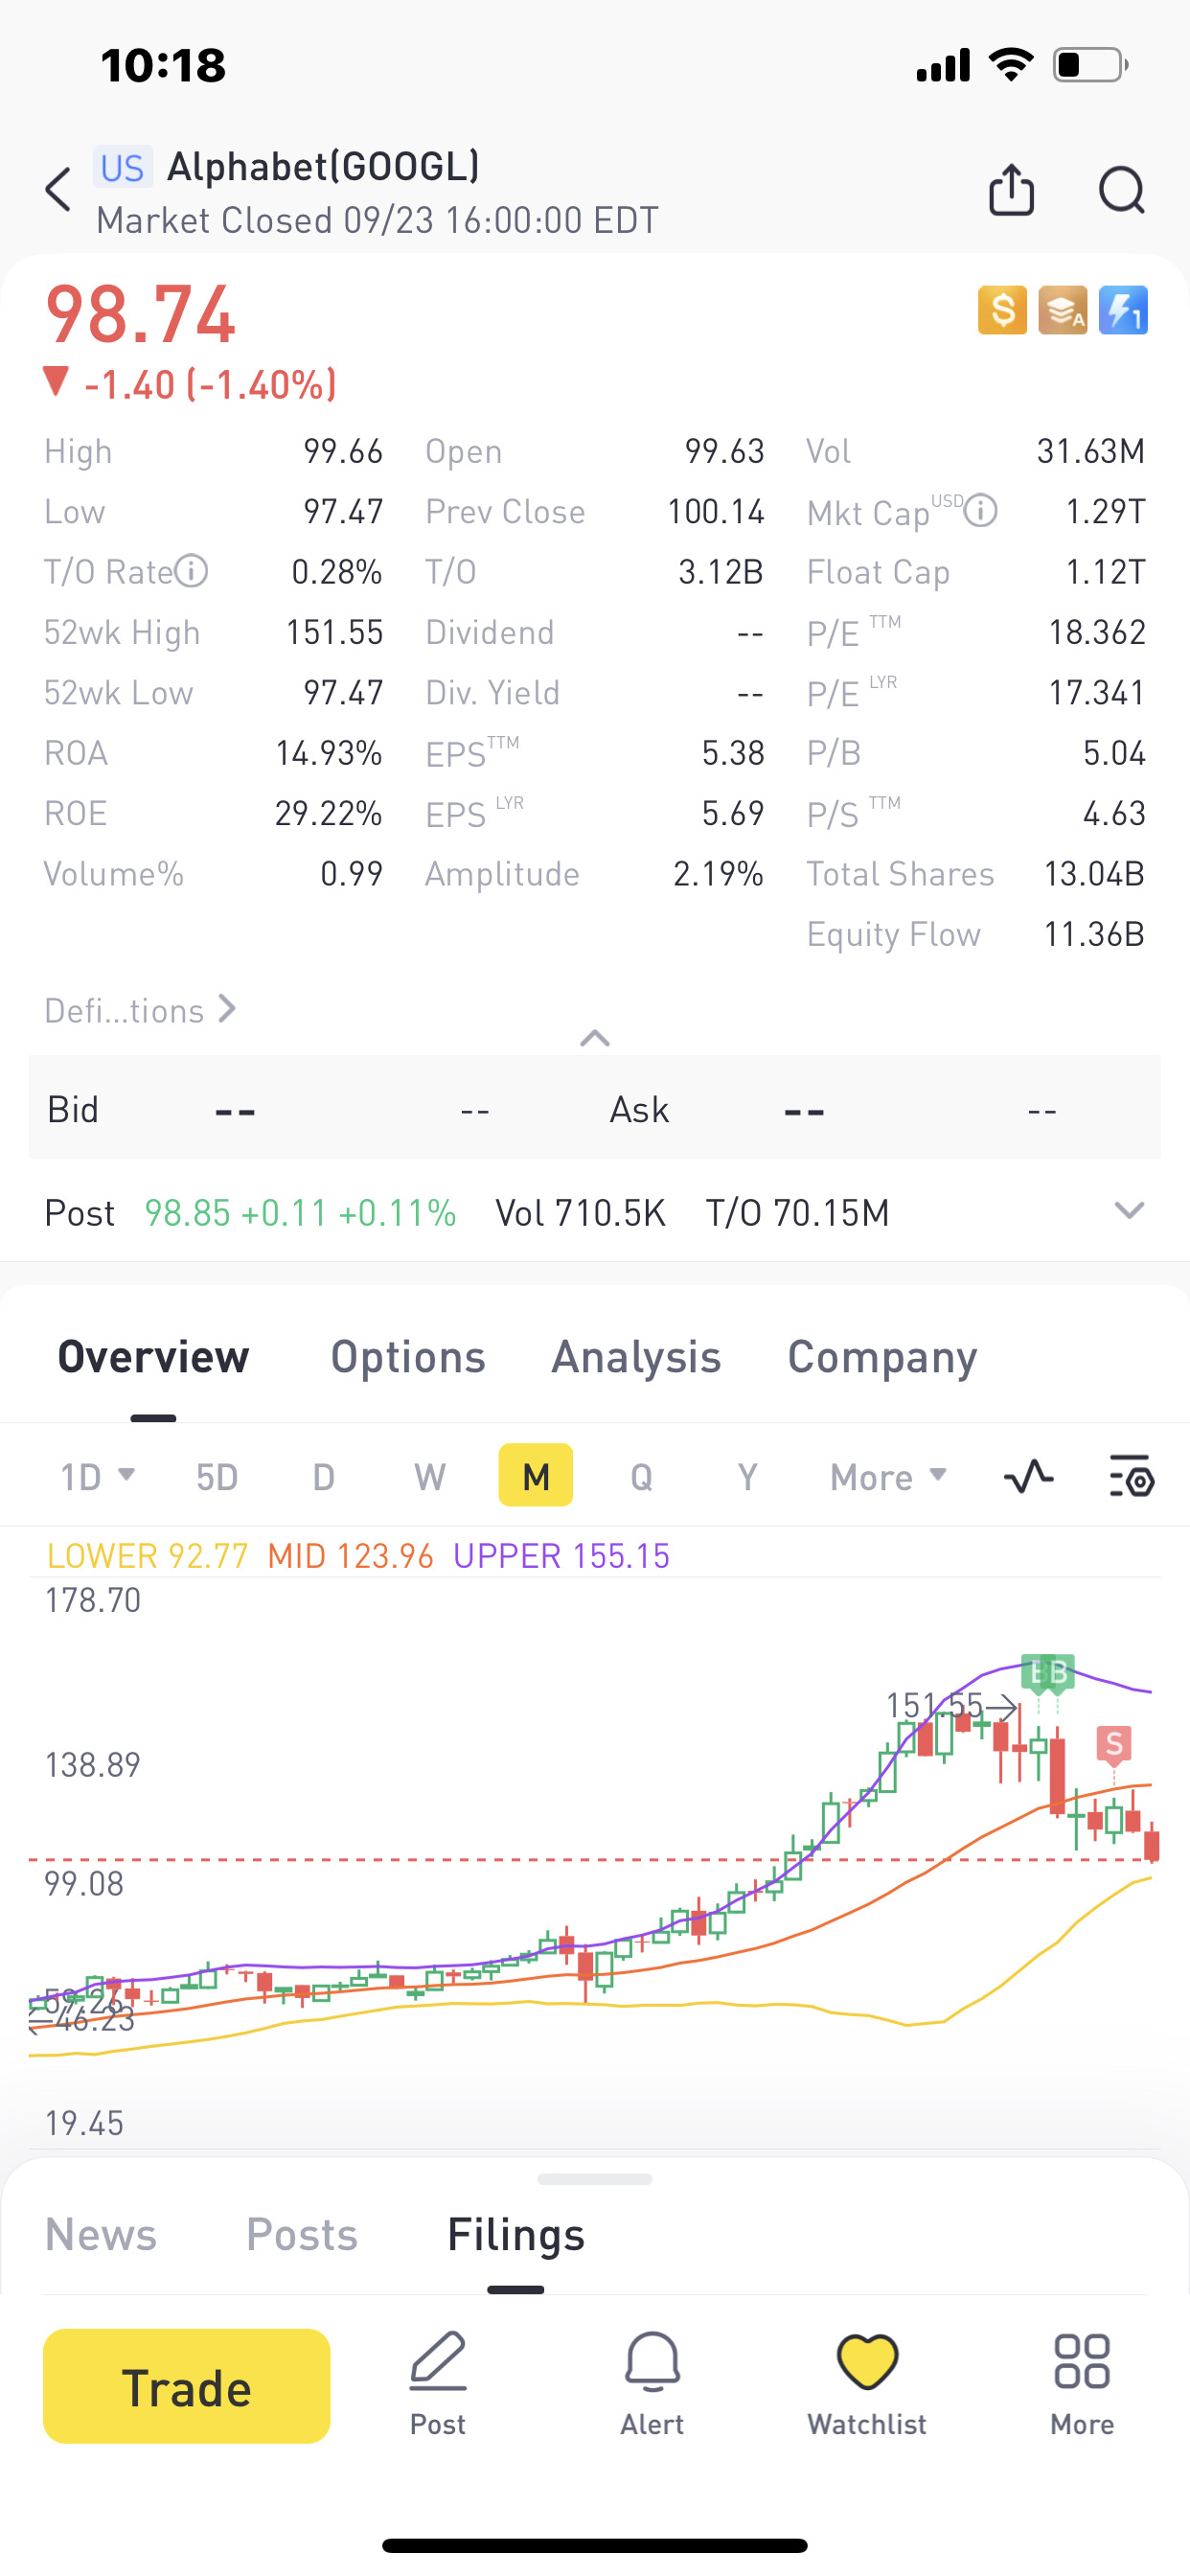1190x2576 pixels.
Task: Switch to the News tab
Action: point(101,2234)
